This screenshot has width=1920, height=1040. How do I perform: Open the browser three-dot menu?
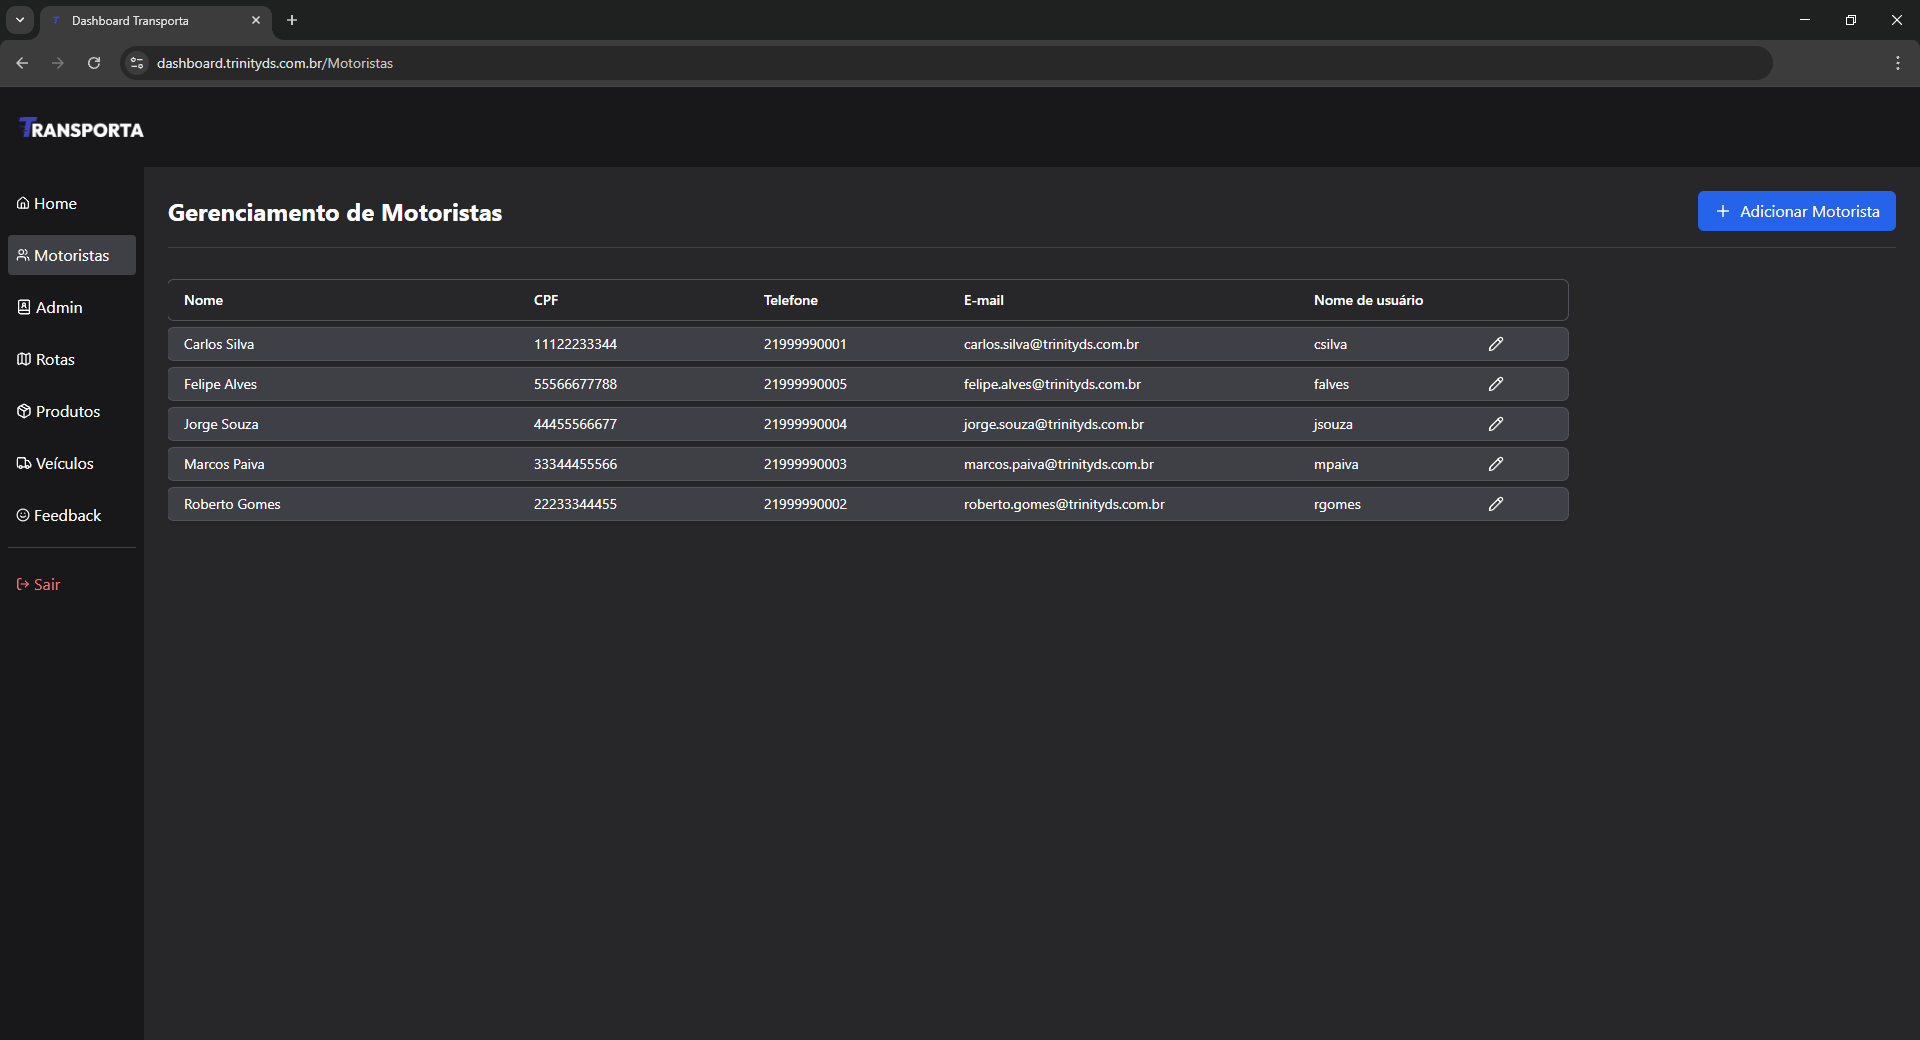tap(1897, 63)
